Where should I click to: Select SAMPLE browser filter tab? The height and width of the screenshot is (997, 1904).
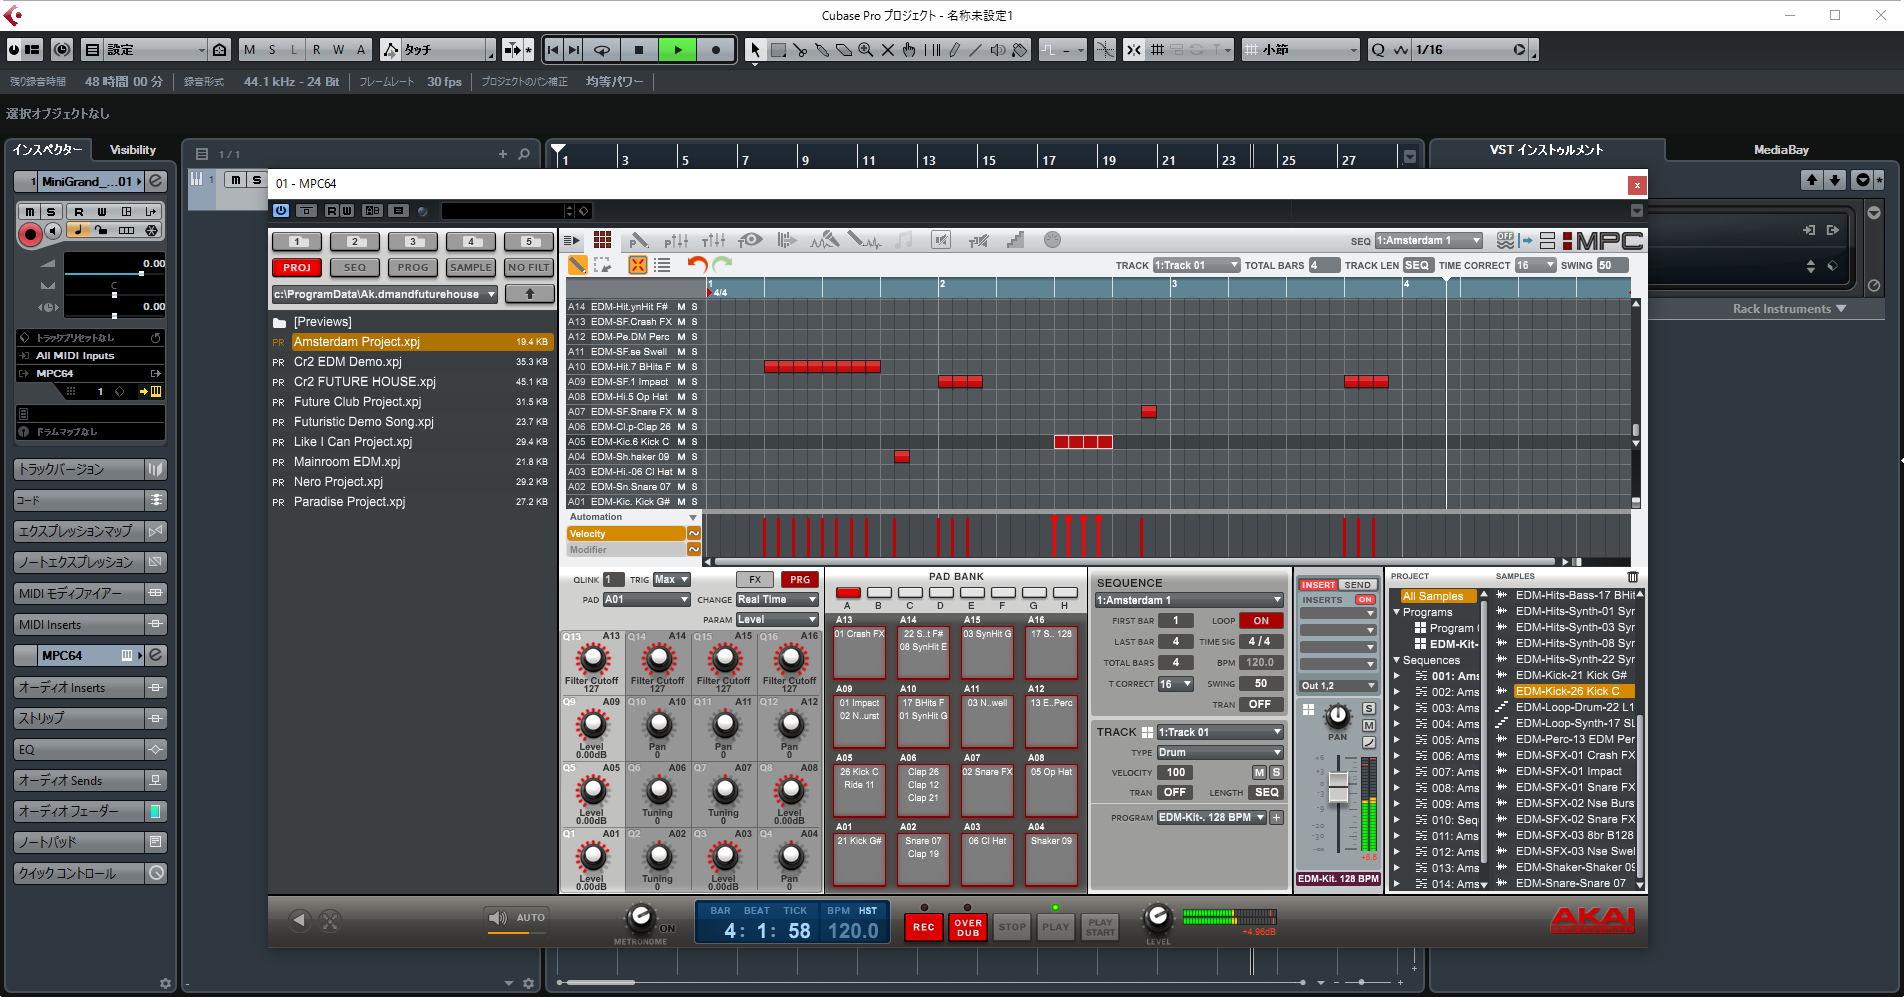471,267
